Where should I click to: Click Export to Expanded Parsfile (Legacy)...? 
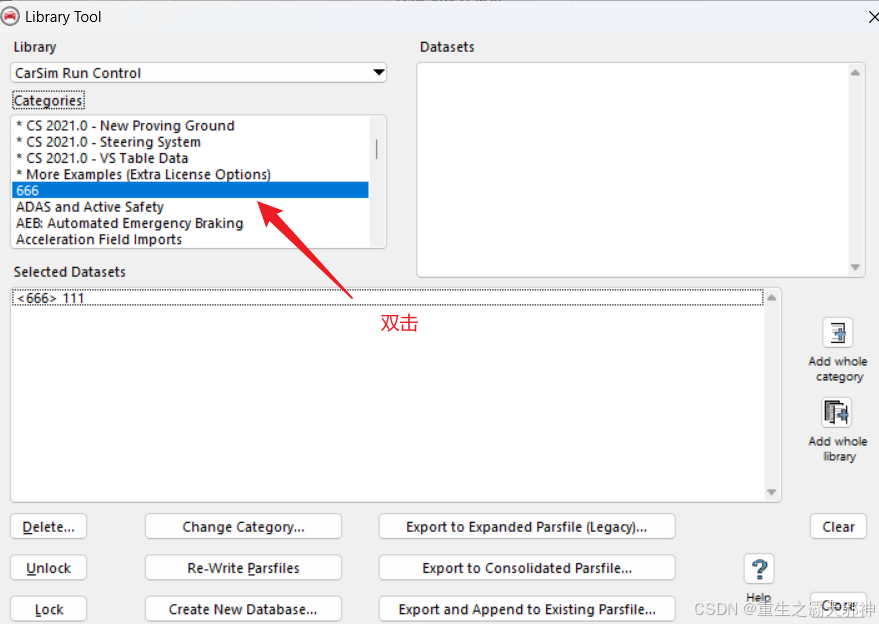pos(527,526)
